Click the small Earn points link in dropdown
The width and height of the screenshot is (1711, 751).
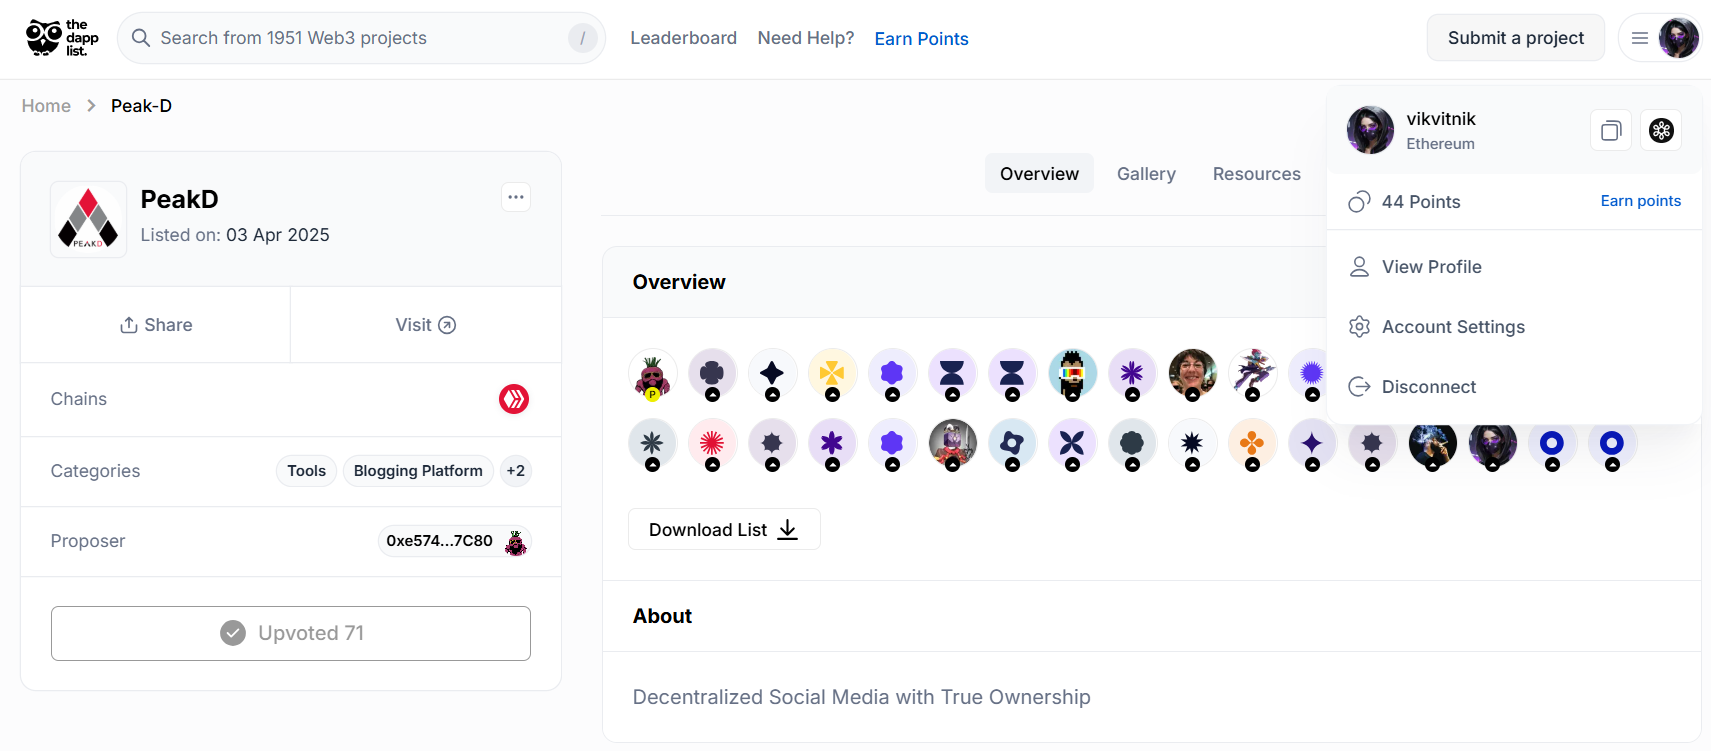pos(1640,201)
